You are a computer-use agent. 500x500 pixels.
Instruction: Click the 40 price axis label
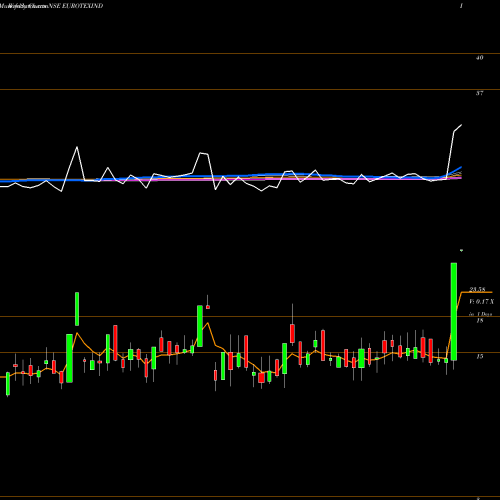tap(479, 58)
